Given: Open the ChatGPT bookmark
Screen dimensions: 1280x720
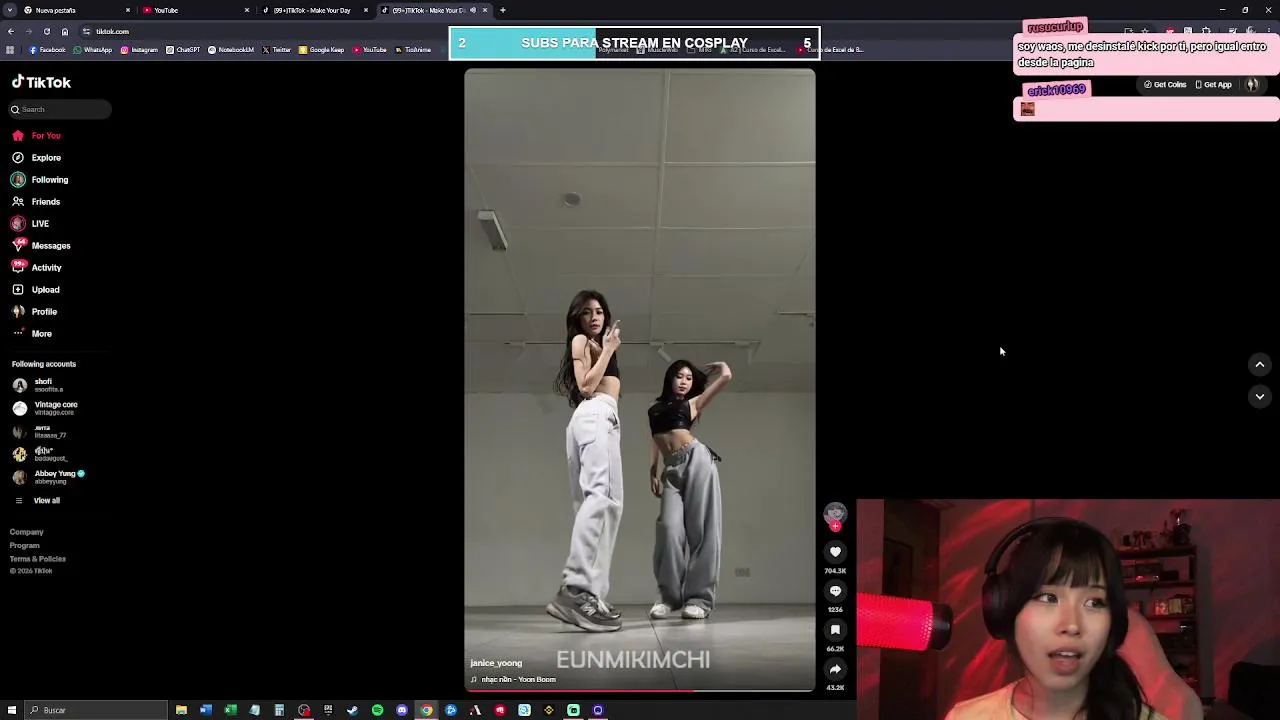Looking at the screenshot, I should [x=183, y=50].
